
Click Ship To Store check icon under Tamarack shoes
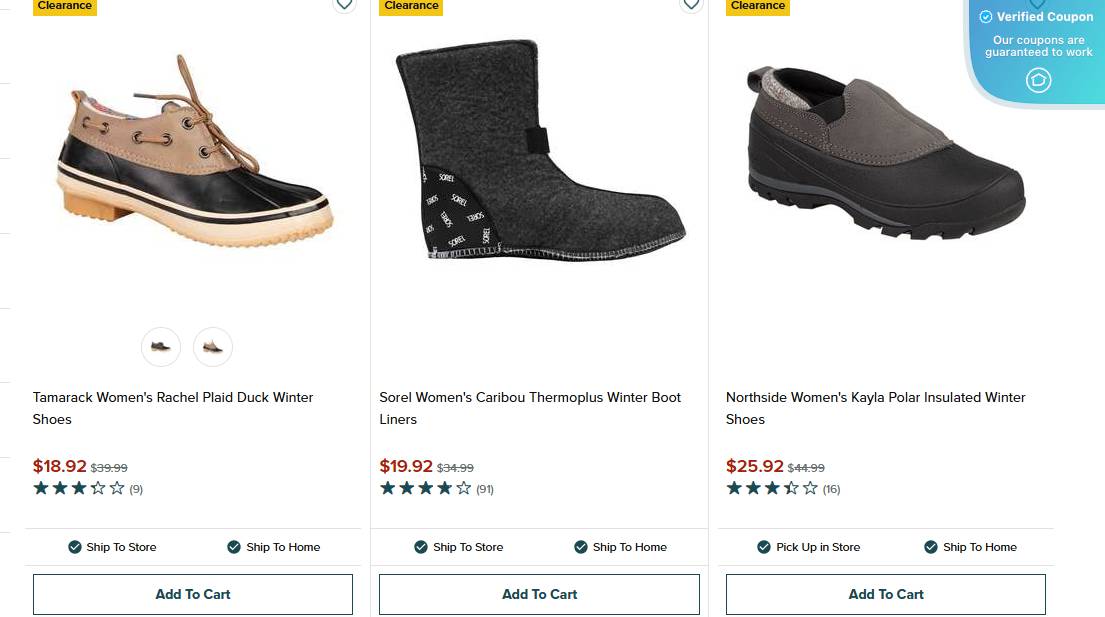click(74, 547)
